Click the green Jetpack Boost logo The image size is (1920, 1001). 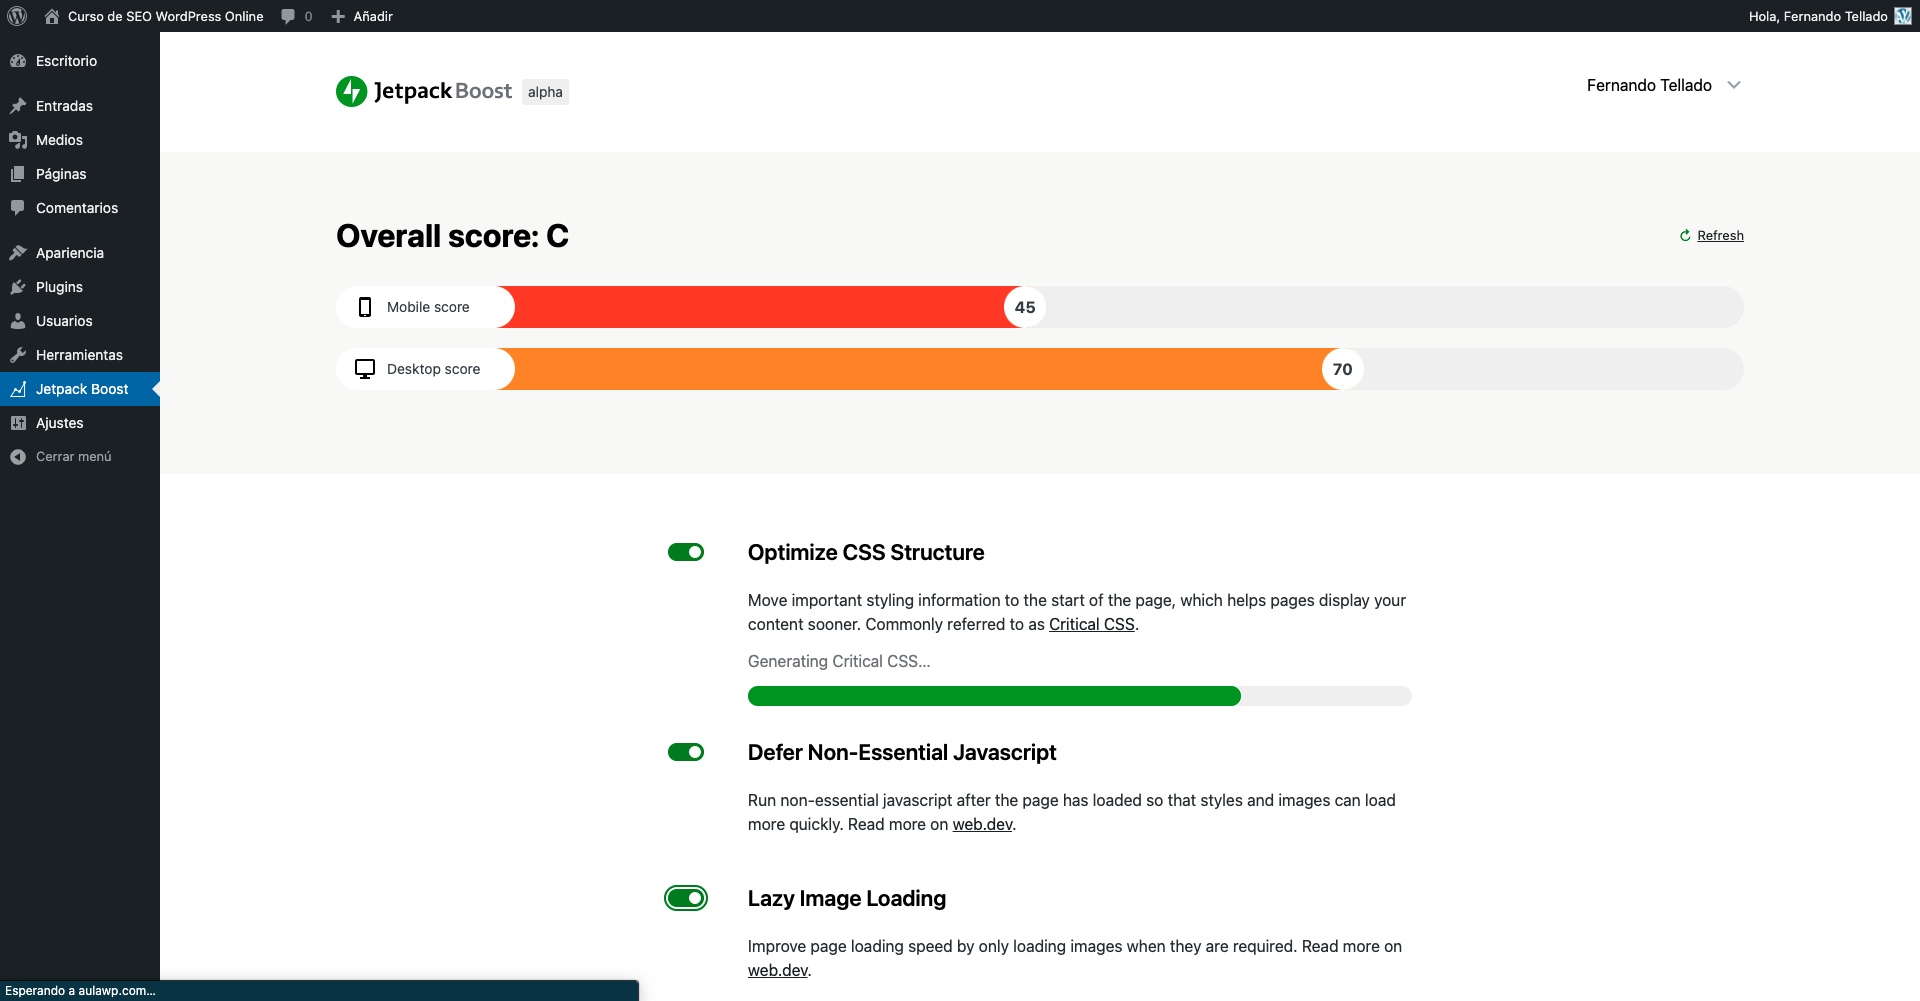click(x=352, y=91)
